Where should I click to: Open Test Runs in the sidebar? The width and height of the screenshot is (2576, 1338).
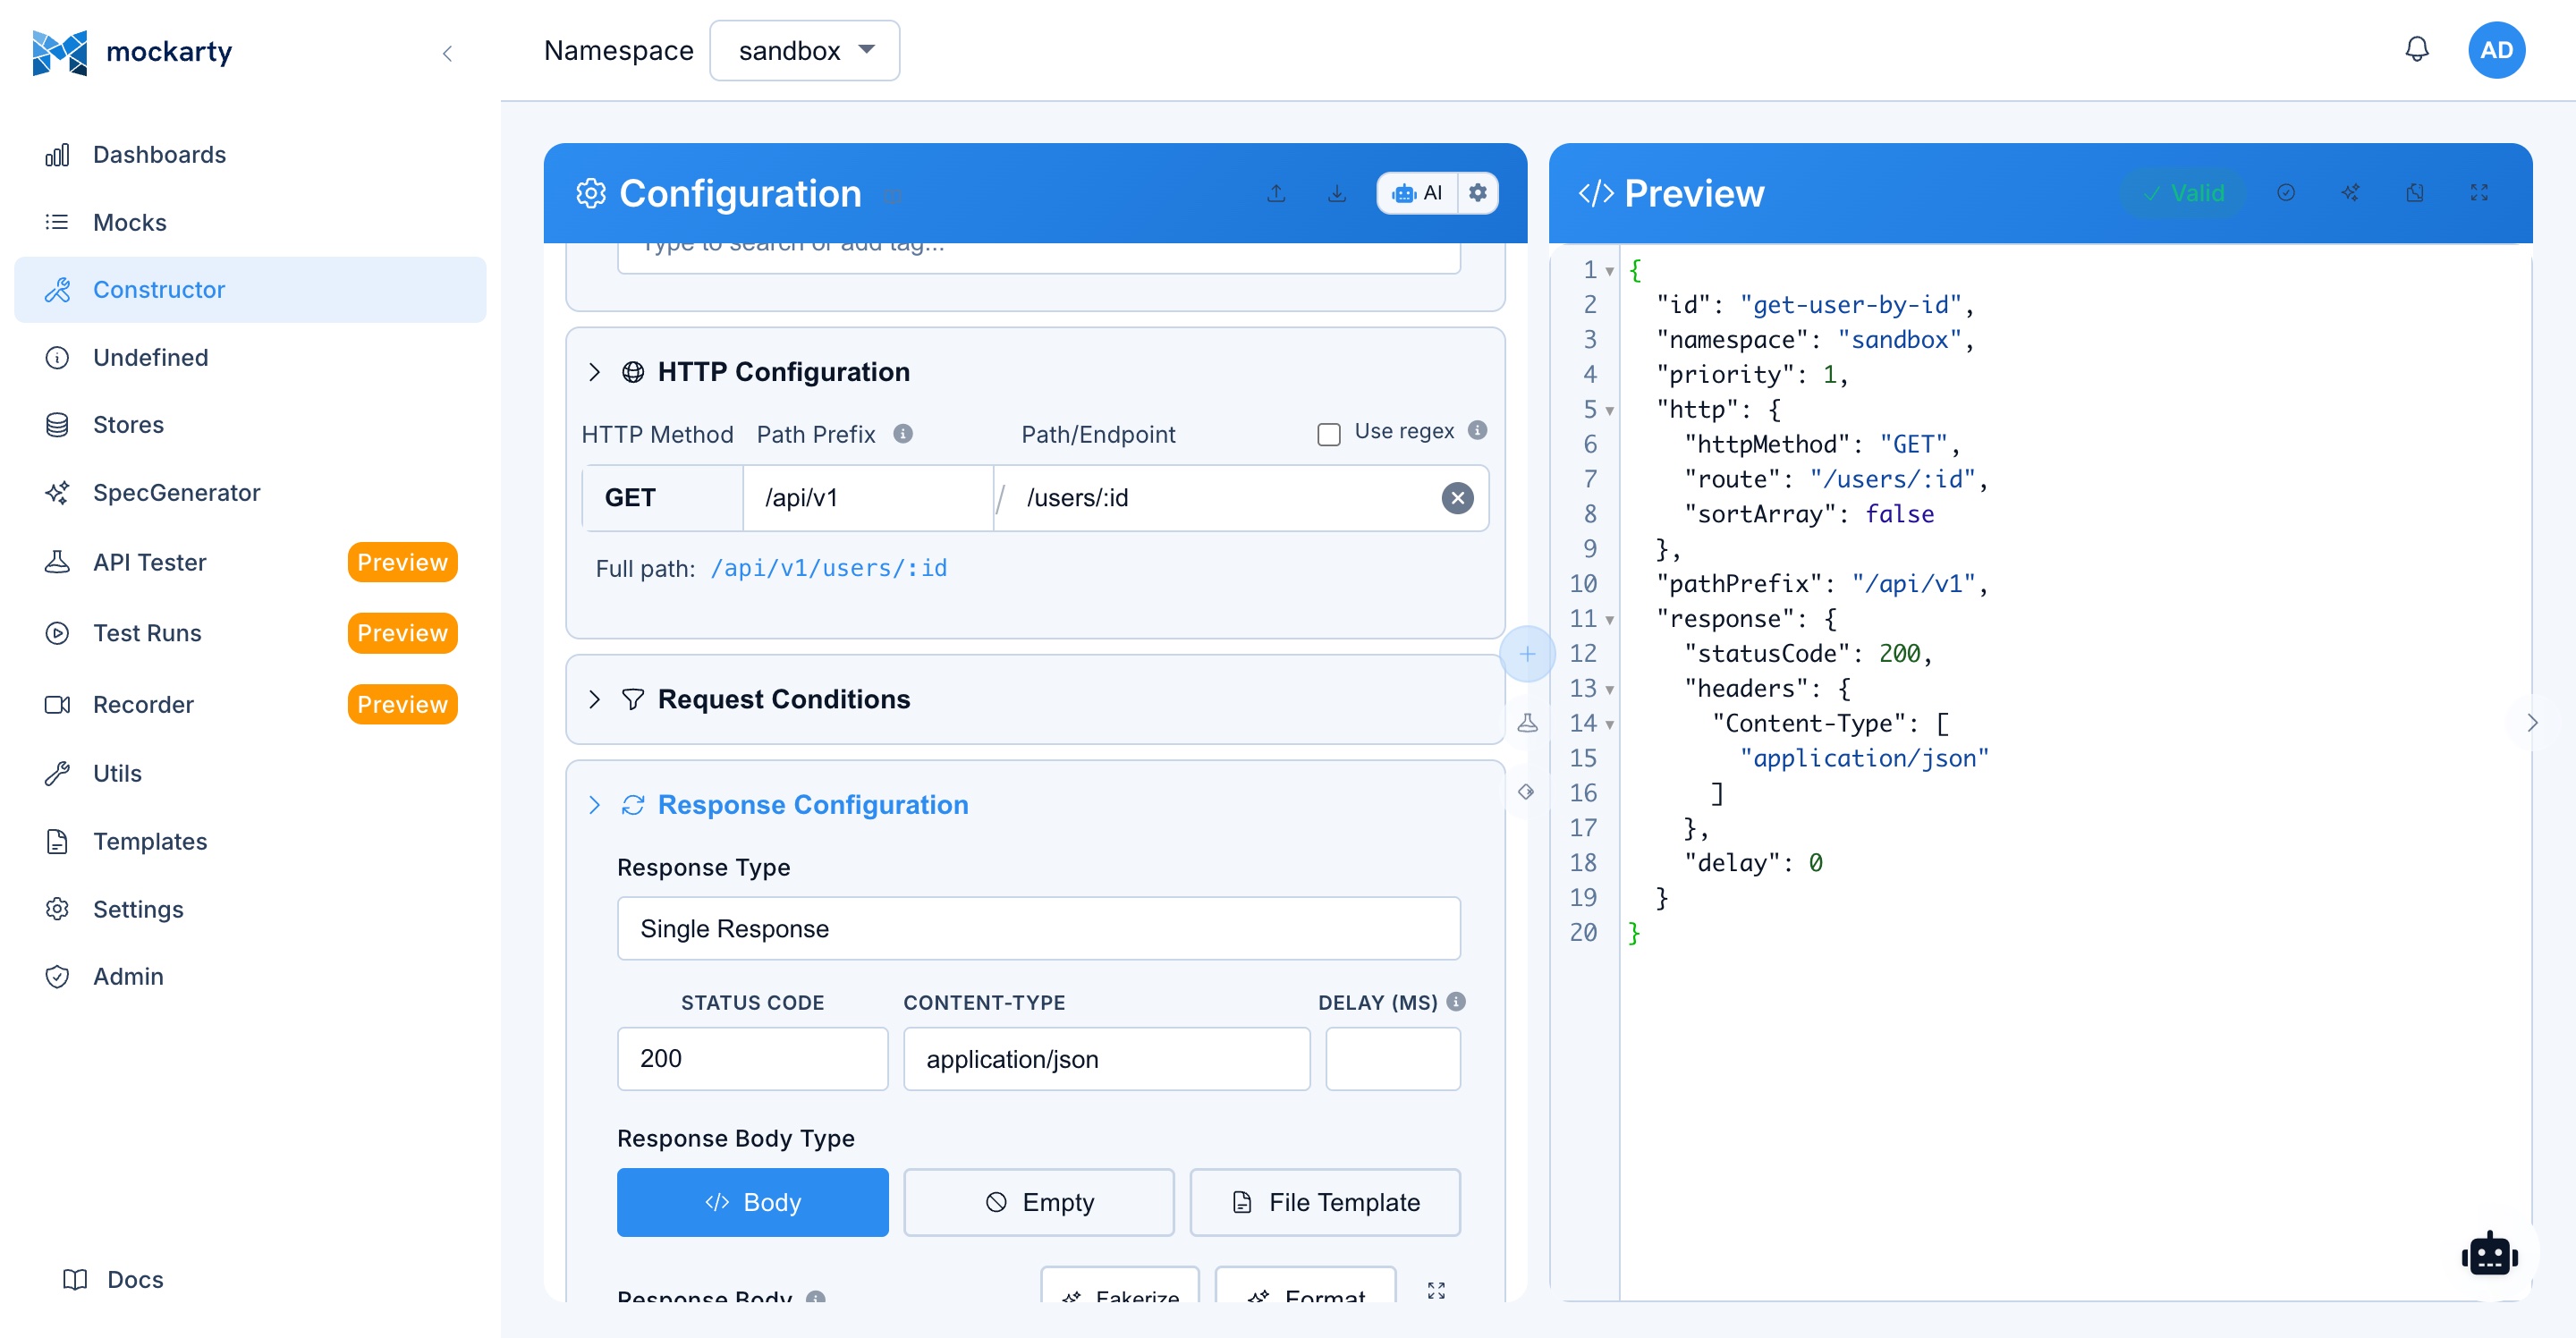click(x=250, y=633)
